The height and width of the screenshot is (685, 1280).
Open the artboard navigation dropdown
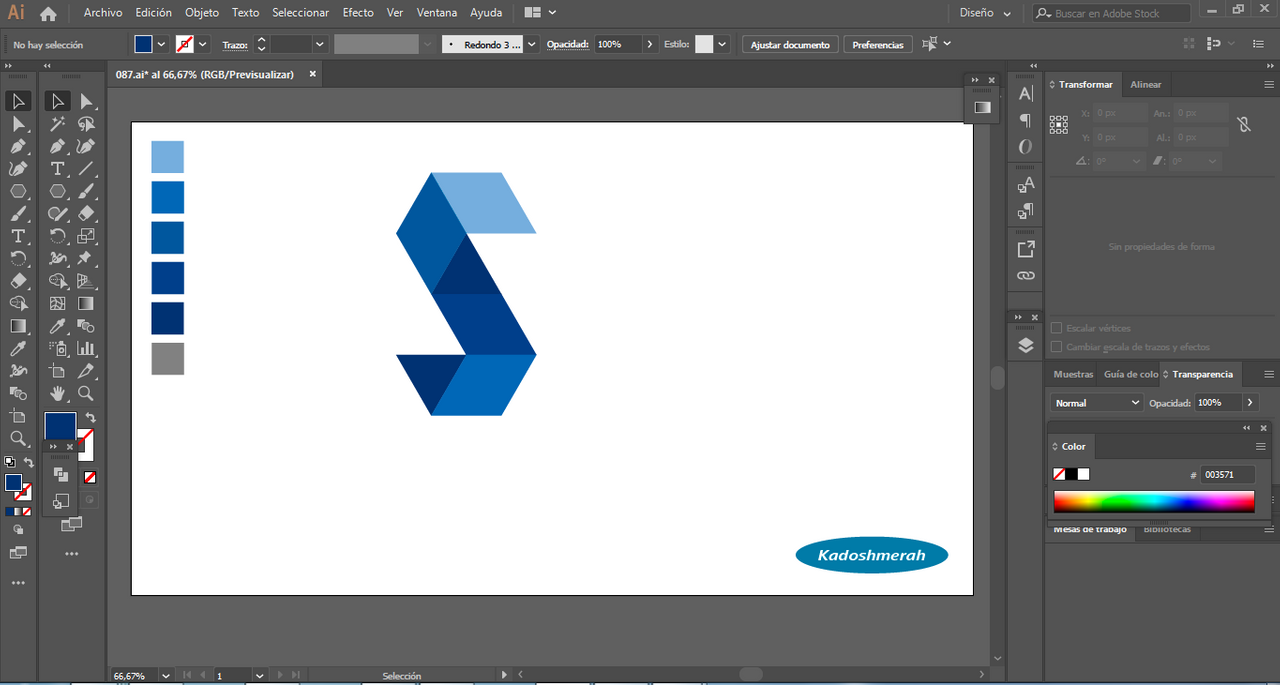coord(260,676)
